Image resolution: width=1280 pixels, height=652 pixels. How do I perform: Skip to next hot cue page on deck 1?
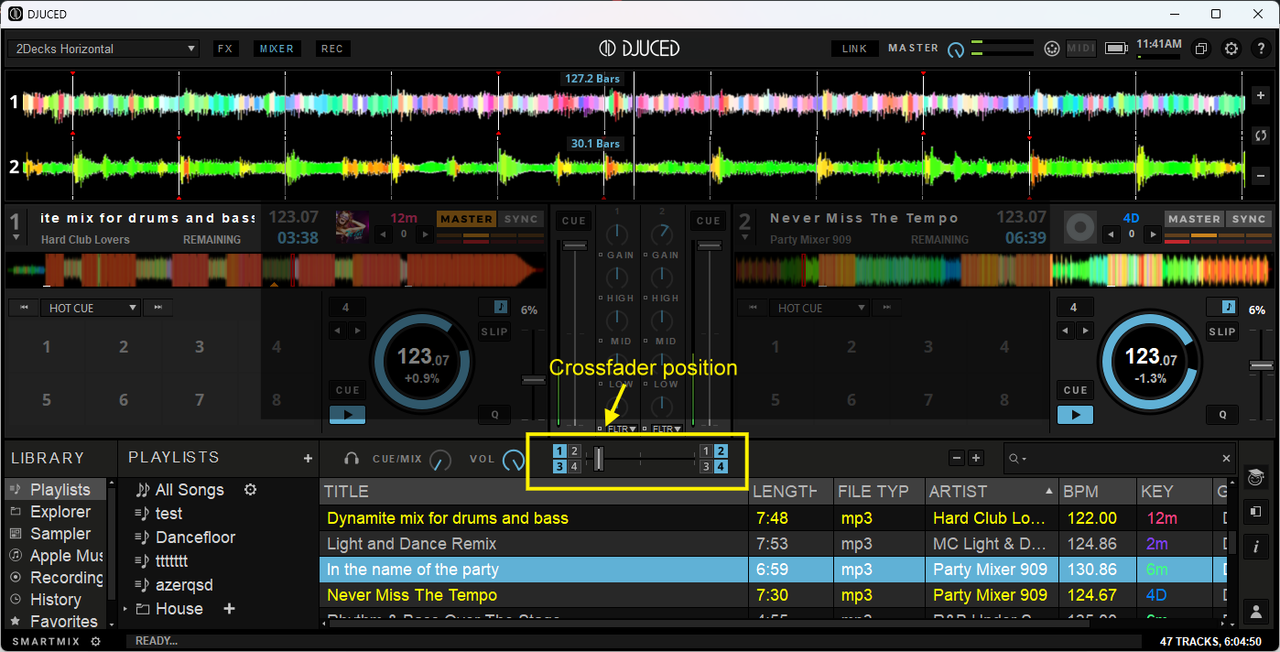pyautogui.click(x=157, y=308)
